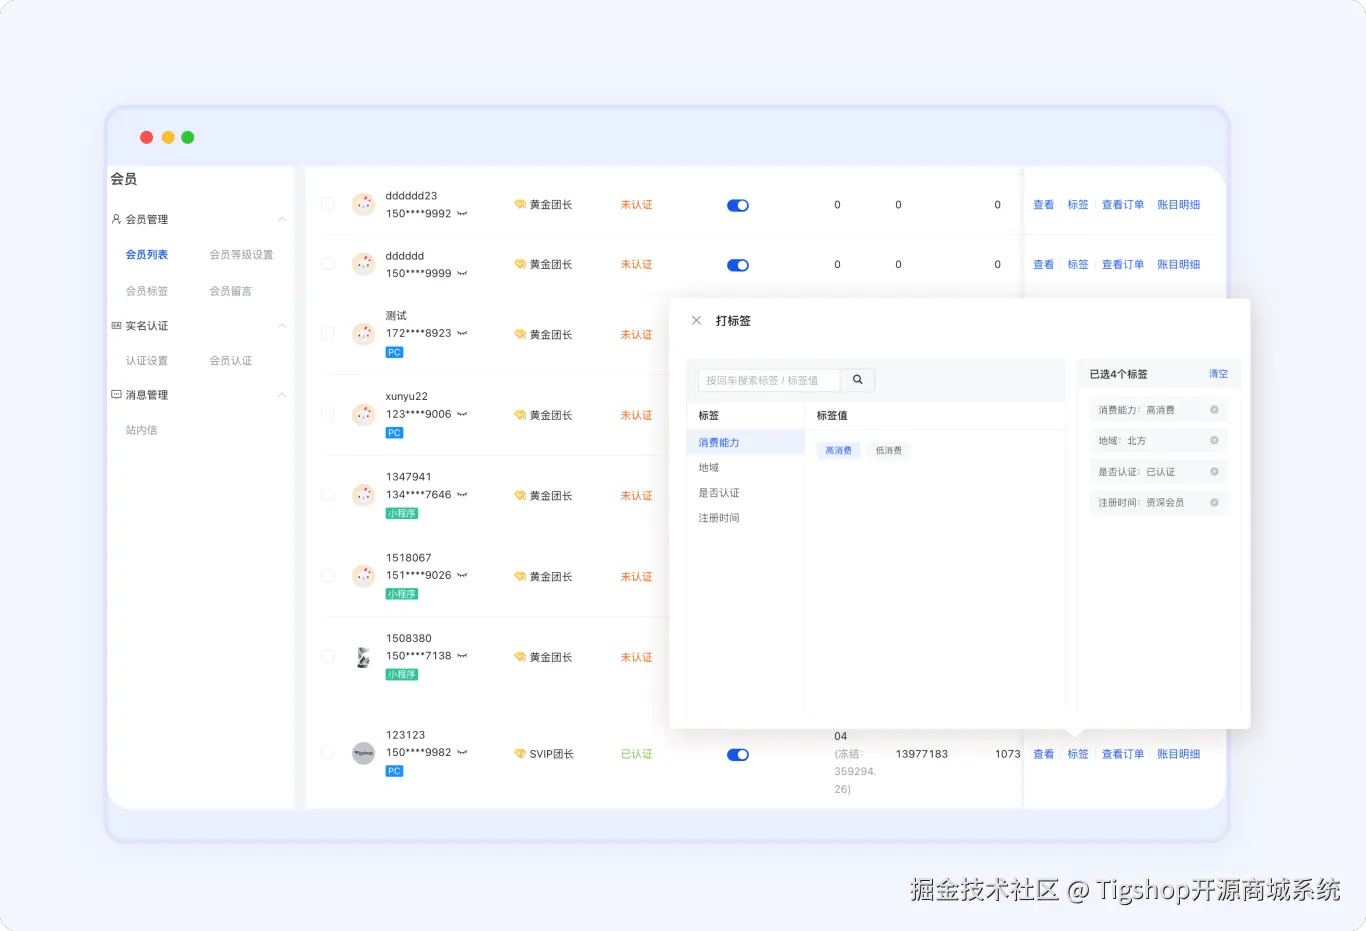Click the Tigshop avatar of member 123123

click(x=364, y=753)
